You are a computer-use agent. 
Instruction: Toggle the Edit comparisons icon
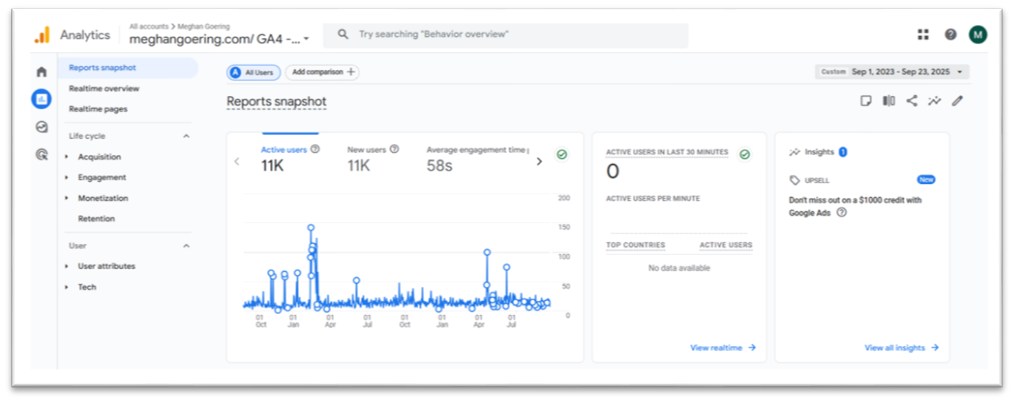(x=888, y=101)
